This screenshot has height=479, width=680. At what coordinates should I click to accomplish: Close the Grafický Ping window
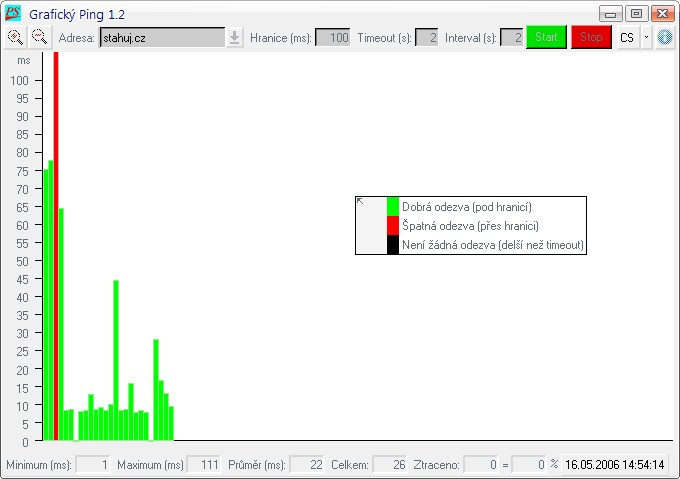click(662, 14)
